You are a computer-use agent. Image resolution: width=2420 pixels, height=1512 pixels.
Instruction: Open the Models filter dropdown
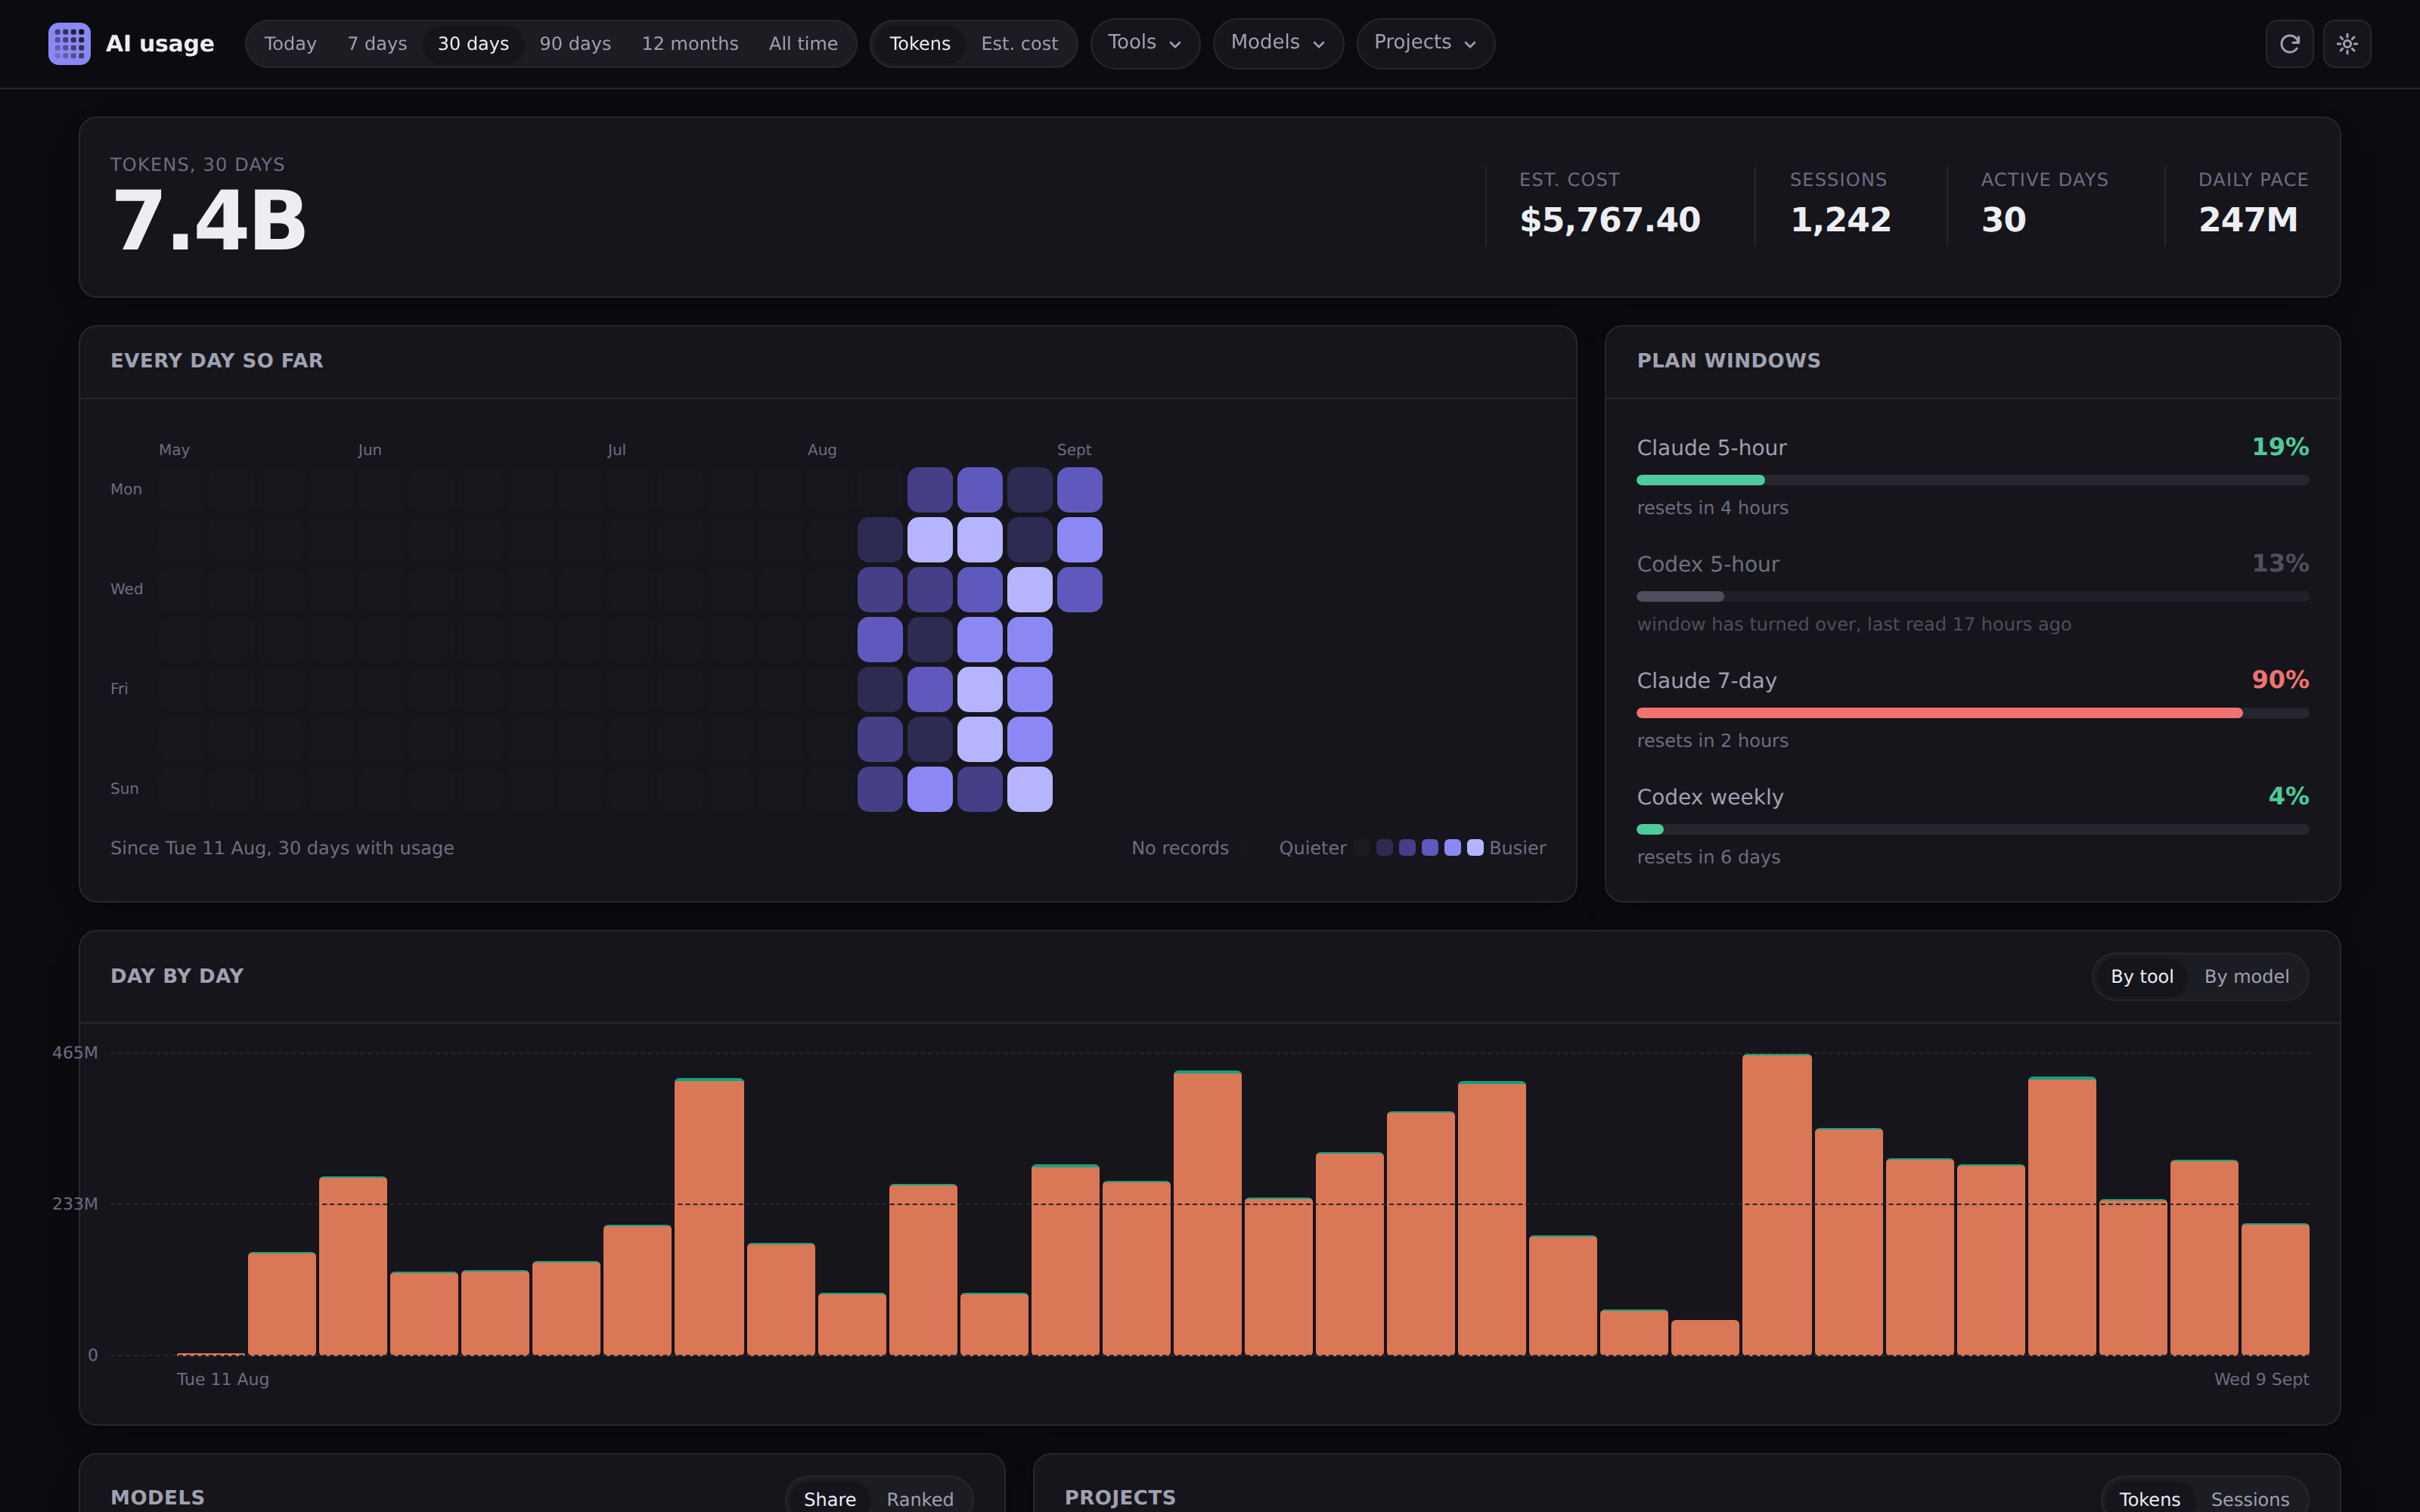[x=1277, y=43]
